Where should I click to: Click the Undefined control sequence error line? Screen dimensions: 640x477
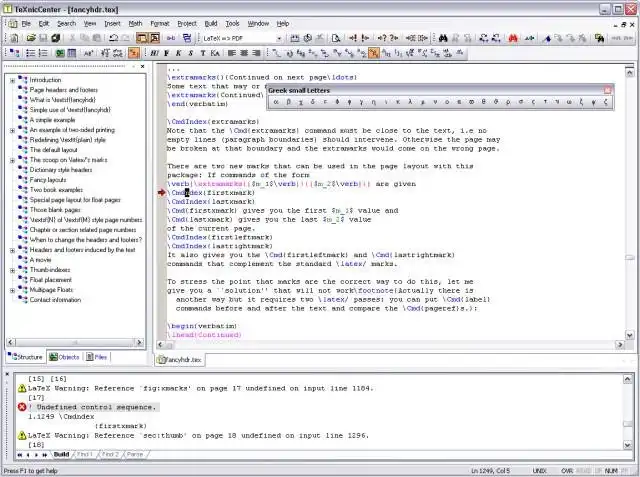point(92,407)
